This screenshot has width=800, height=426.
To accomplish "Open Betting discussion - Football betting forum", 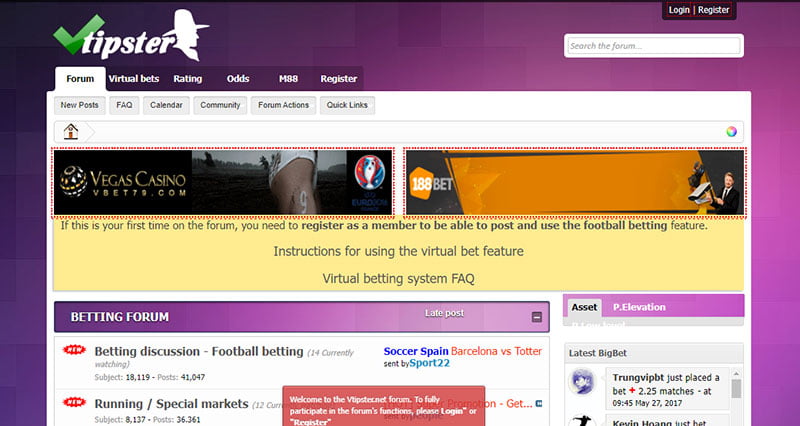I will [x=199, y=352].
